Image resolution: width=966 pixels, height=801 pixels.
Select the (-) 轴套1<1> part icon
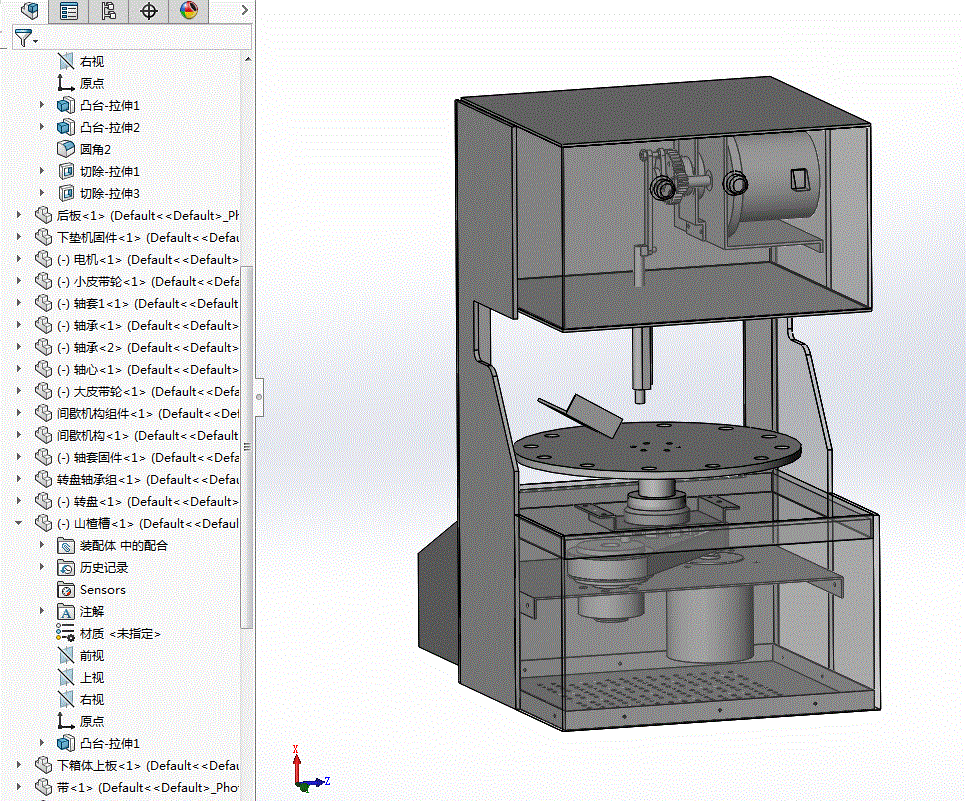[43, 303]
